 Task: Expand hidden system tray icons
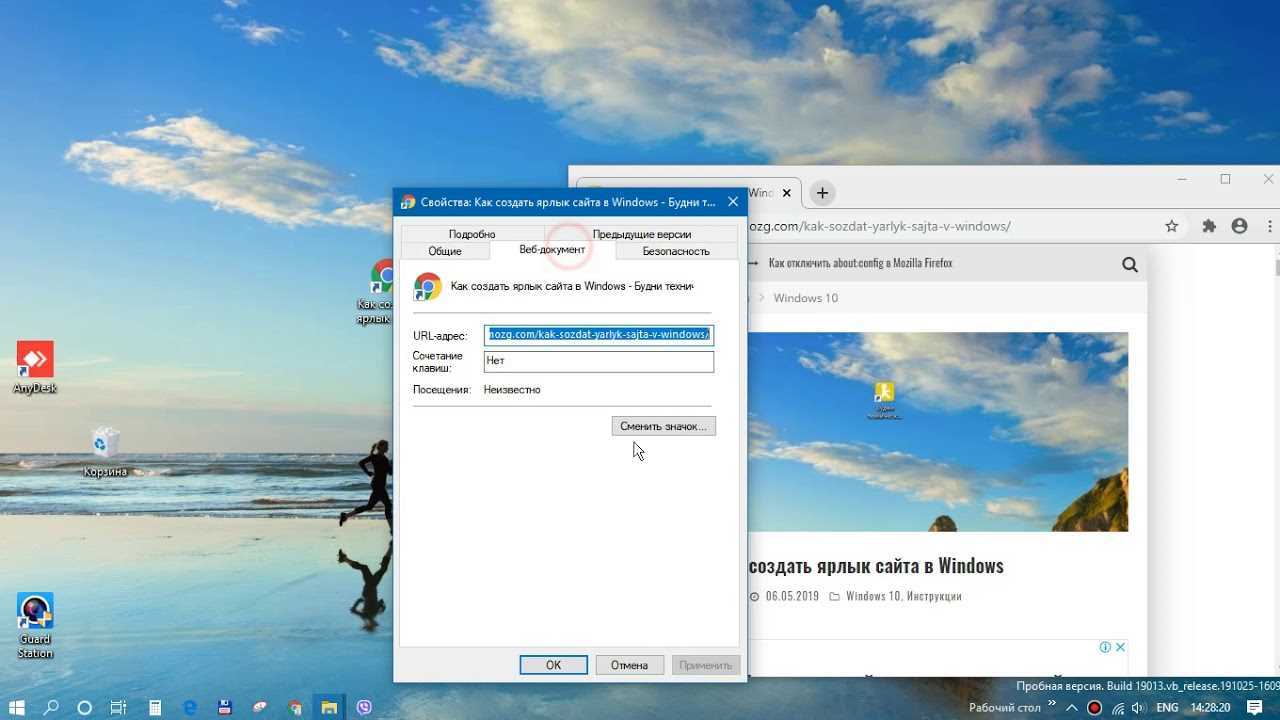coord(1071,708)
